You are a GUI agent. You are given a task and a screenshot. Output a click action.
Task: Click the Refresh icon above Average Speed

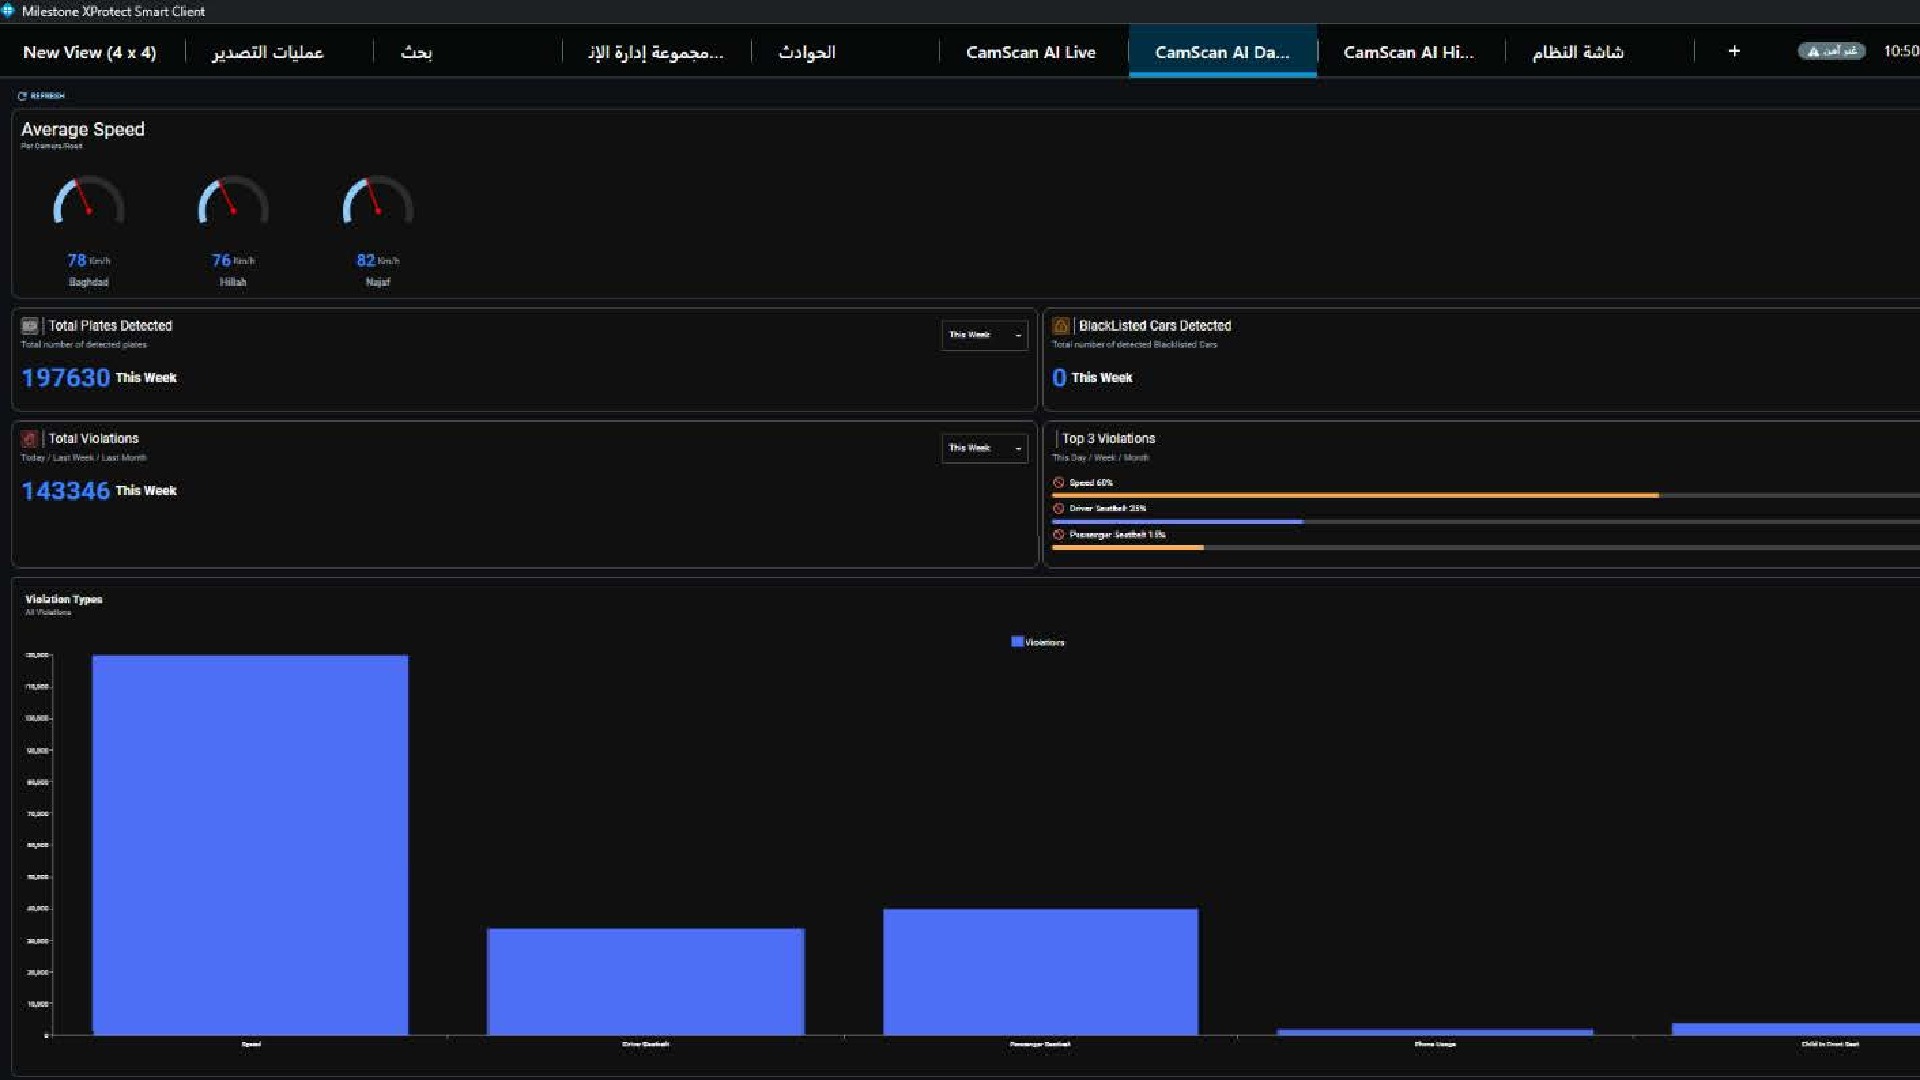click(x=22, y=96)
